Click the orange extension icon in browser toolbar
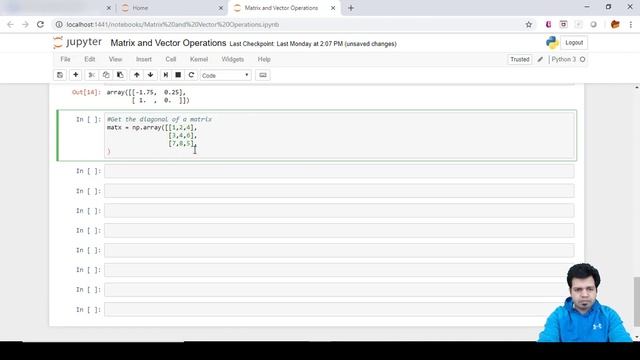Image resolution: width=640 pixels, height=360 pixels. pyautogui.click(x=615, y=24)
